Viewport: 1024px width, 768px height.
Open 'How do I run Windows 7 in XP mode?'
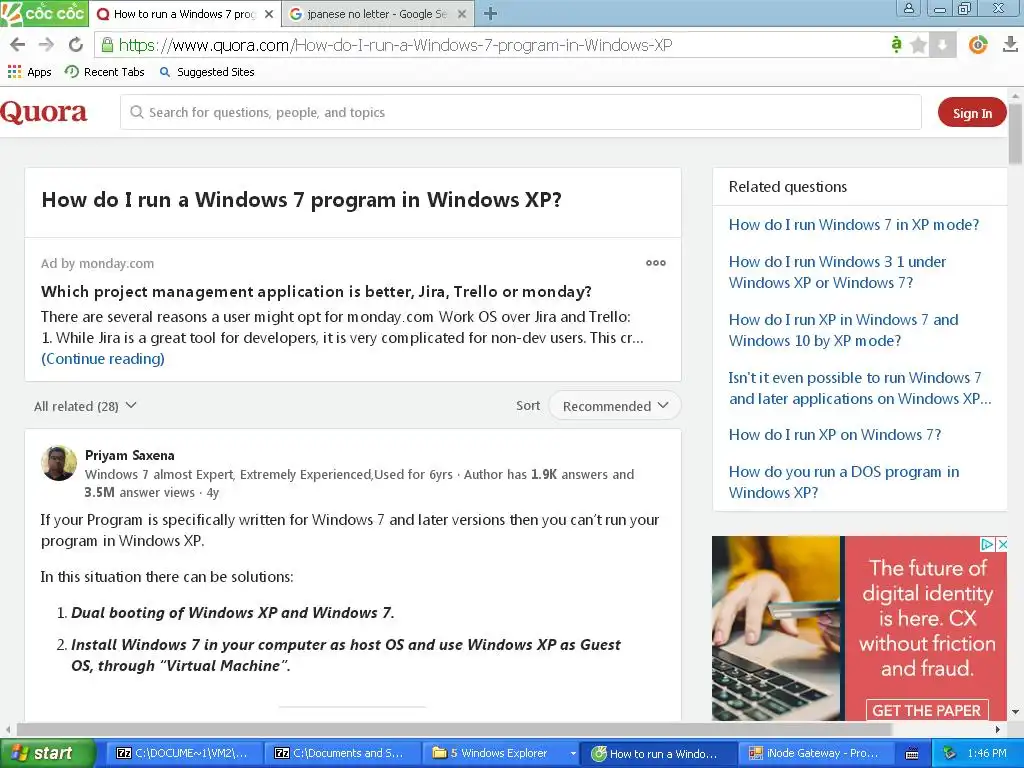point(854,225)
